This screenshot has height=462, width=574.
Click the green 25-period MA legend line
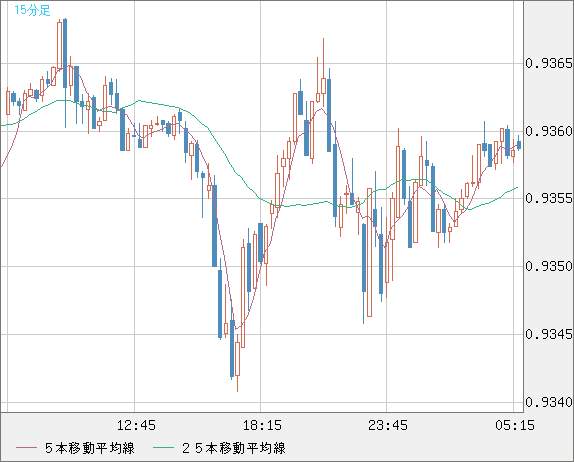[x=163, y=448]
